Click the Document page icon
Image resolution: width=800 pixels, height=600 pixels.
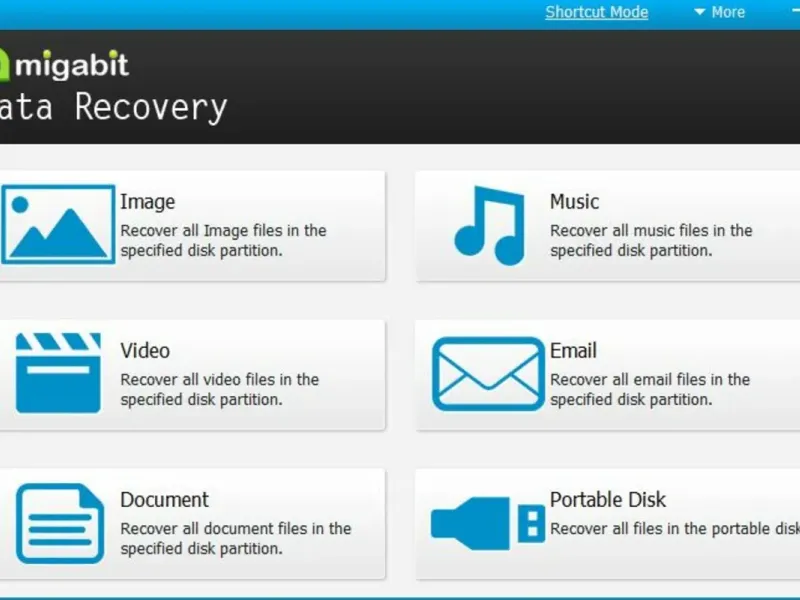(60, 523)
